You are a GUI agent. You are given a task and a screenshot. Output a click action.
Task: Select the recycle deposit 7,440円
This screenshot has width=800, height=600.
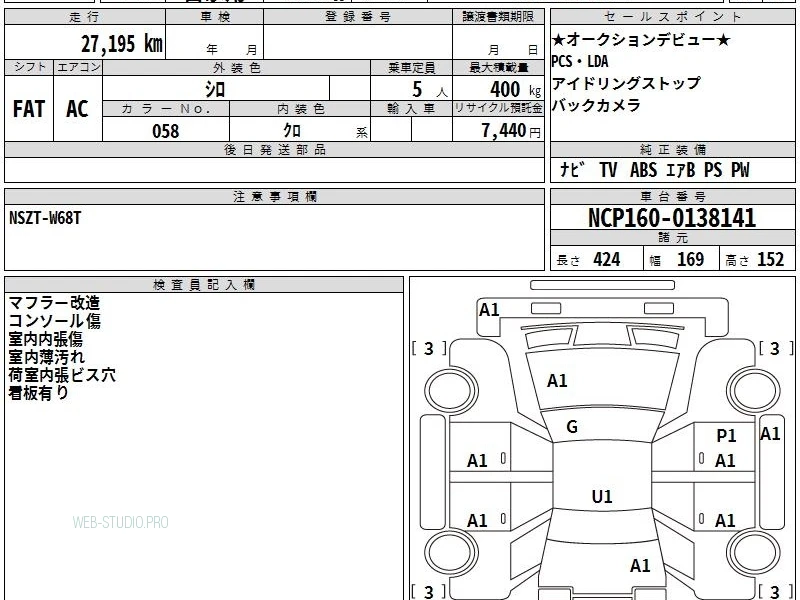coord(511,131)
